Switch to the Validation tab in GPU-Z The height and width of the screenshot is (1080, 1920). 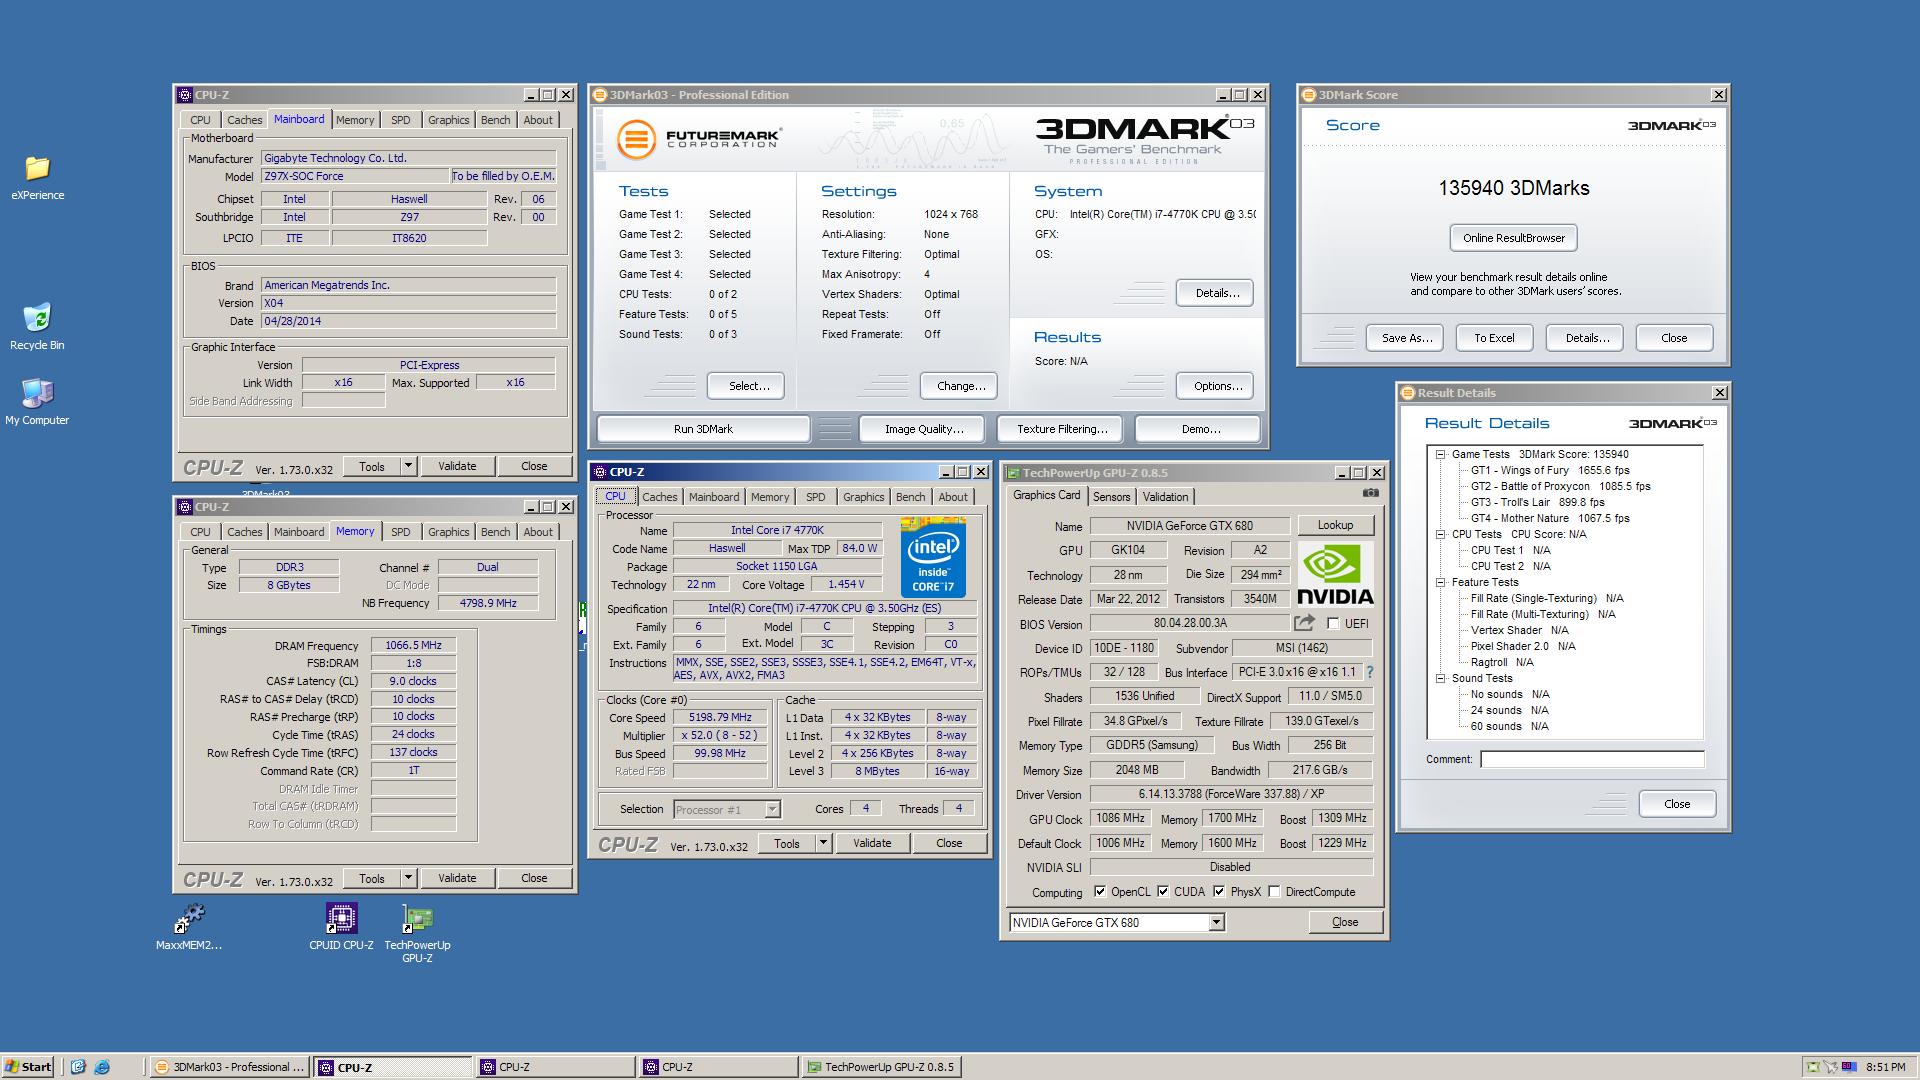point(1165,497)
